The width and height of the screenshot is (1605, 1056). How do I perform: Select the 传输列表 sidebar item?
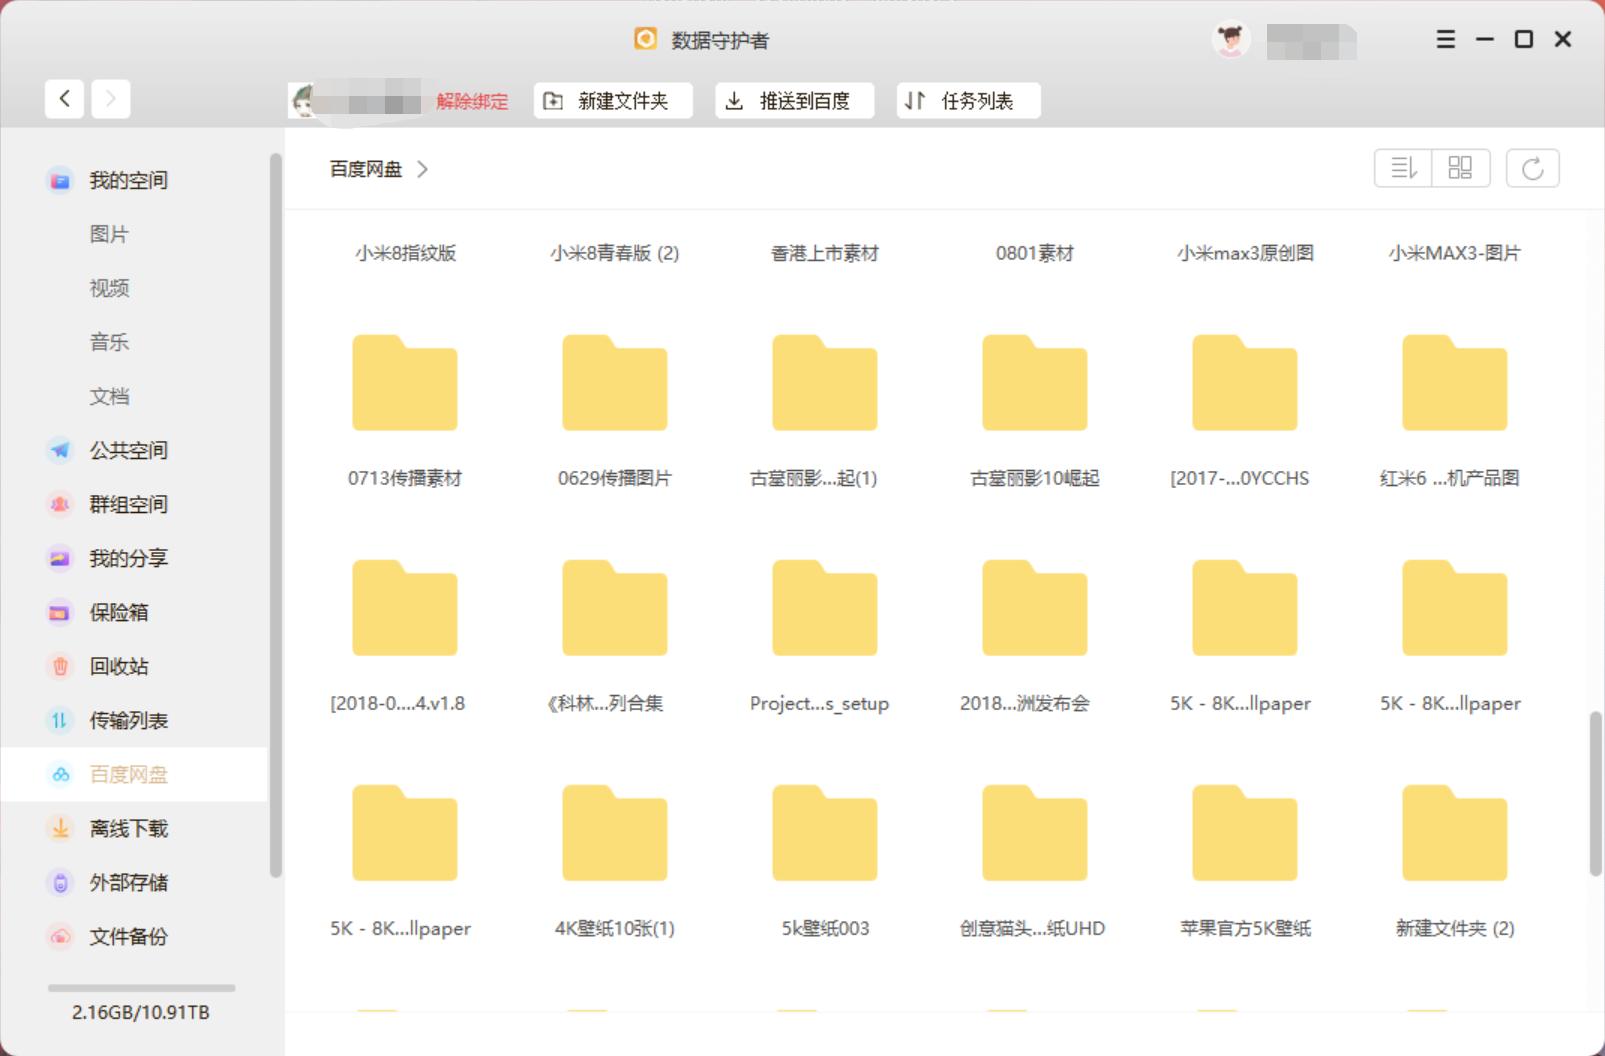127,720
